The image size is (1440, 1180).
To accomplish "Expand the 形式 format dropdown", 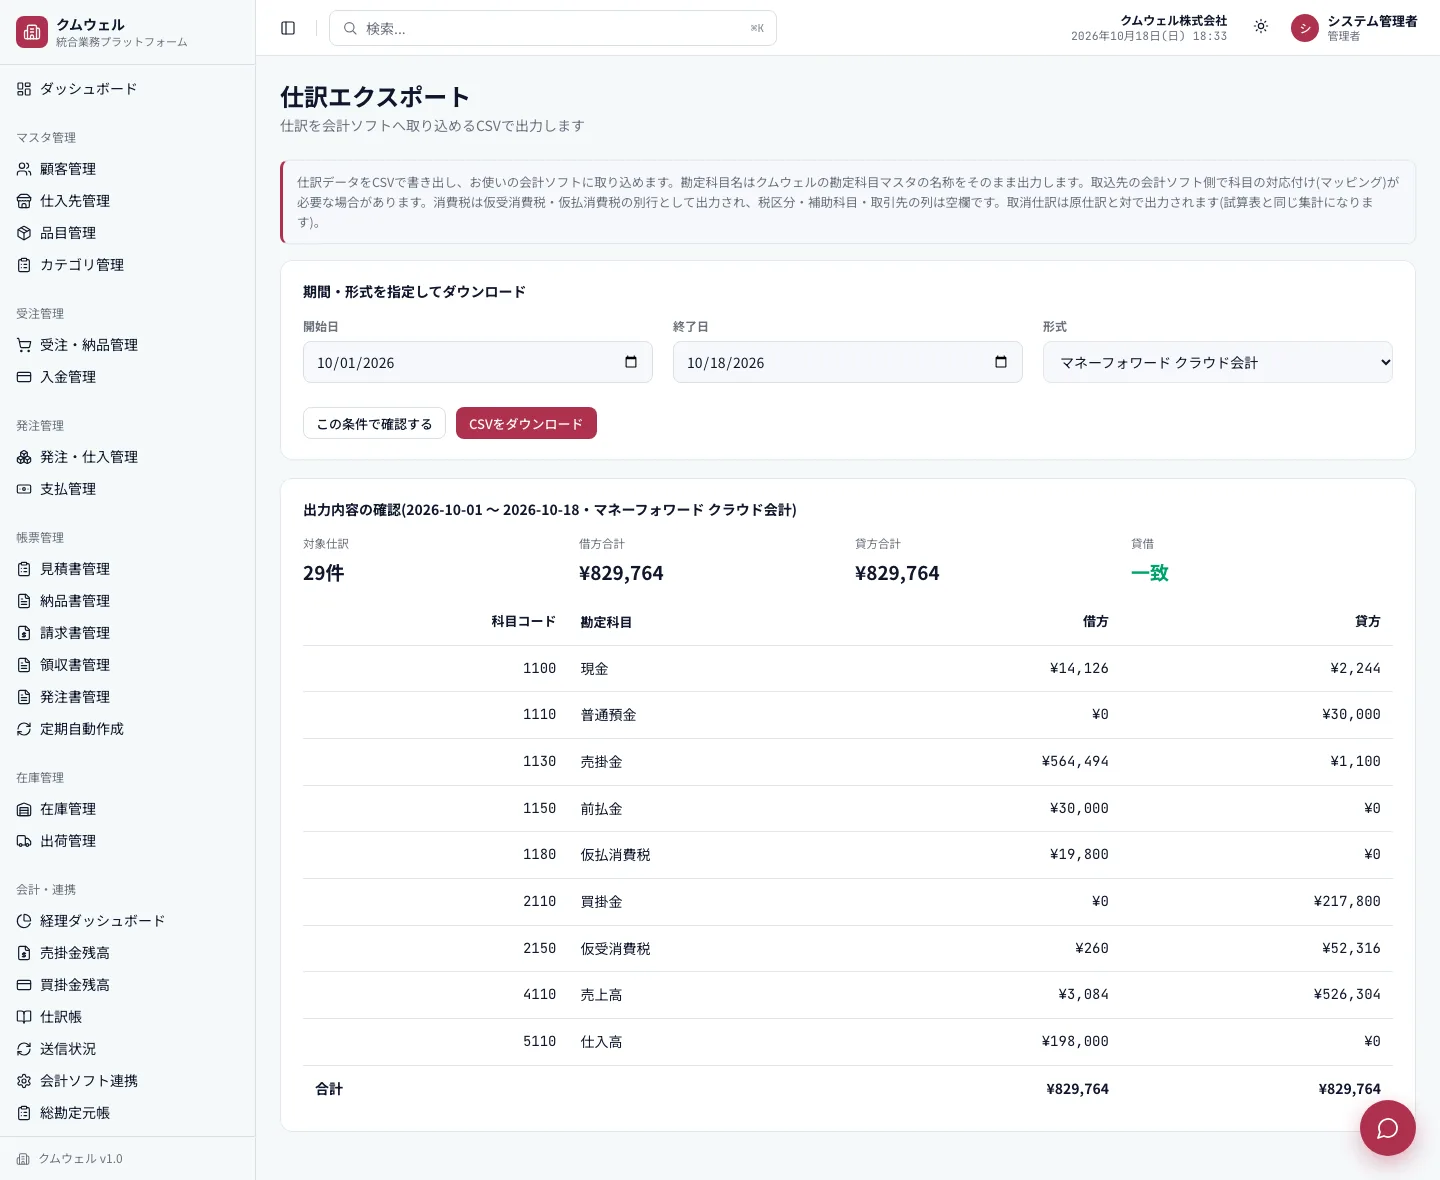I will [1217, 362].
